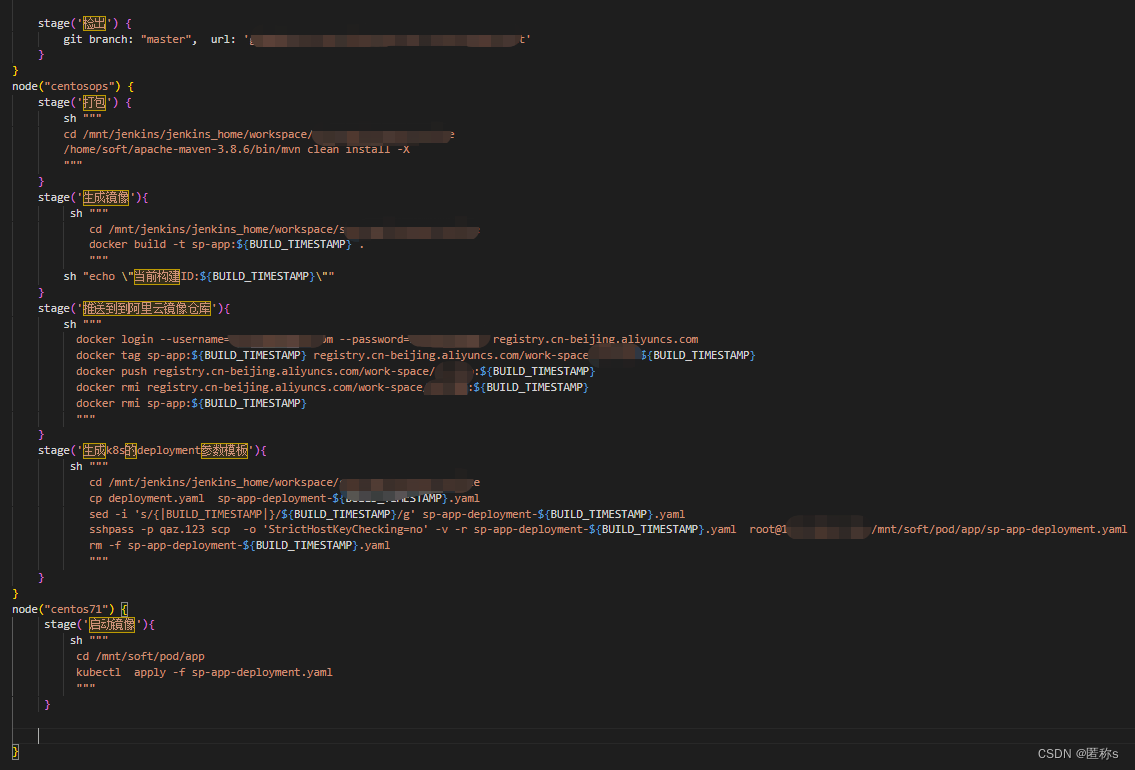
Task: Click the docker tag sp-app line
Action: 415,355
